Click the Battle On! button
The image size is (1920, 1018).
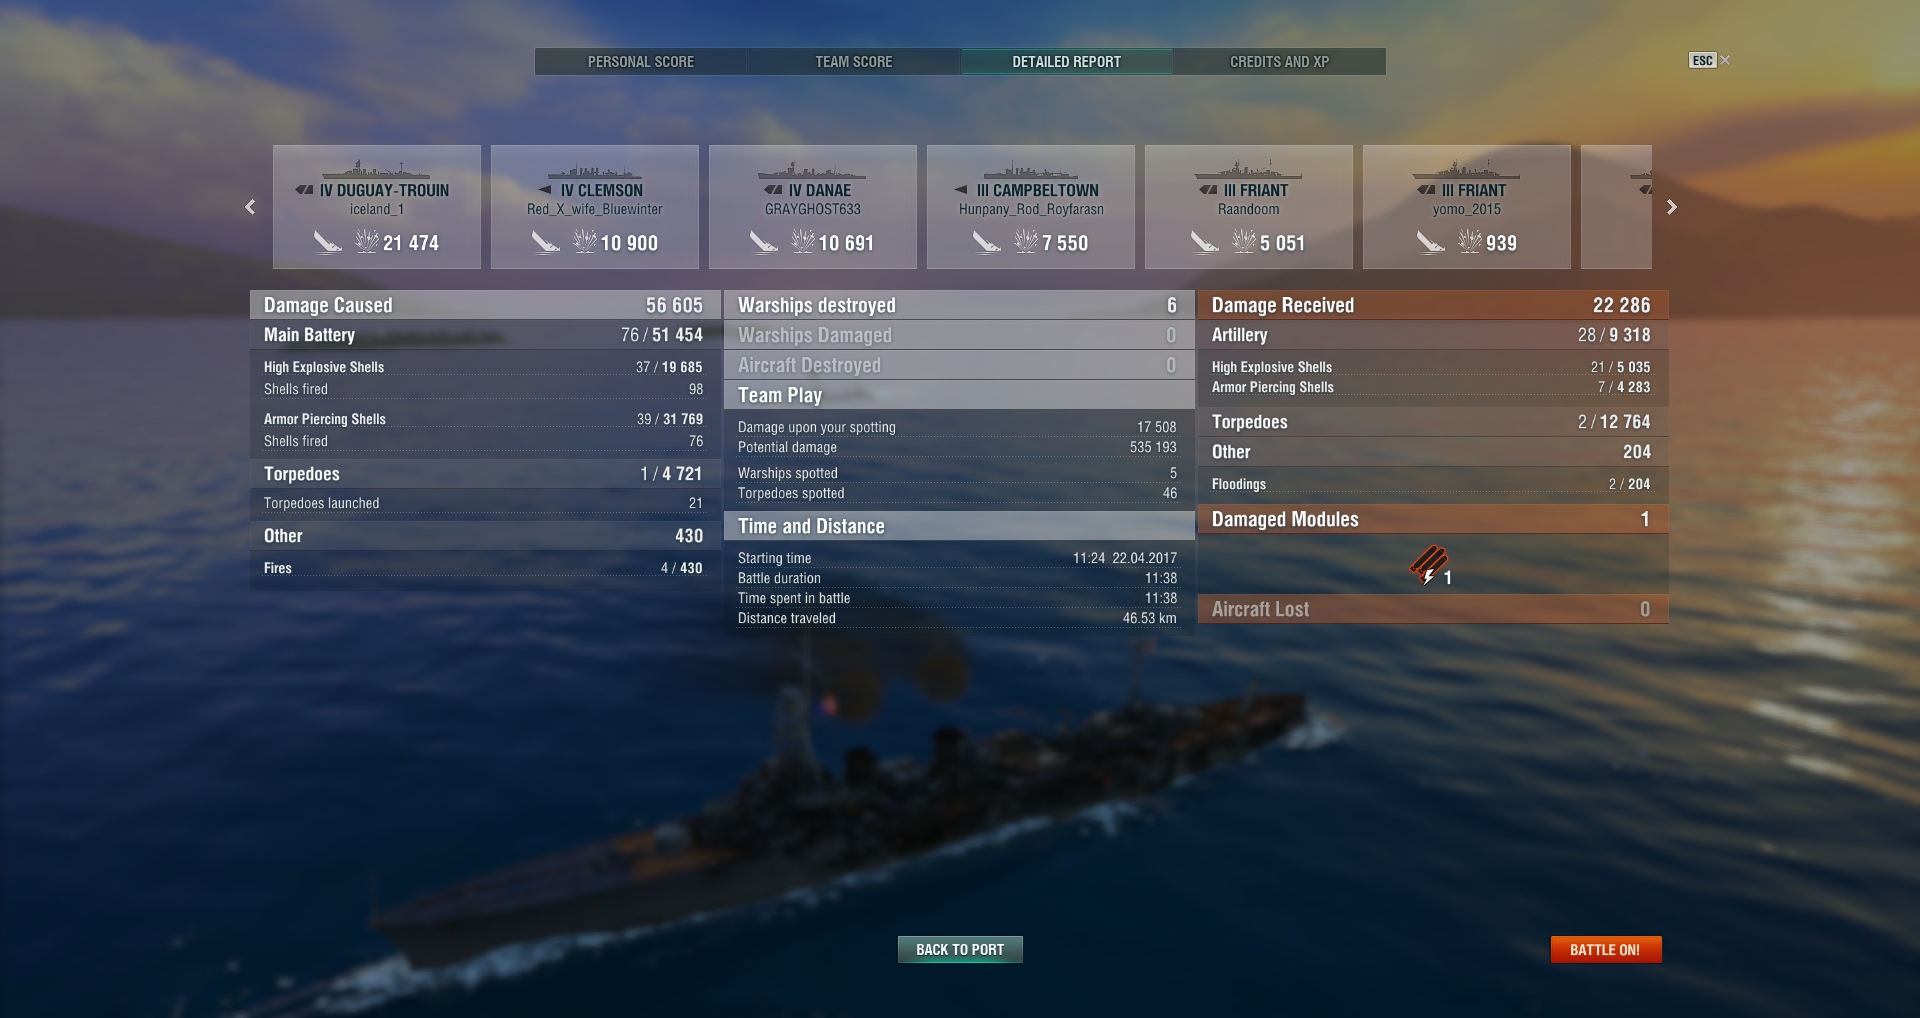click(1606, 949)
